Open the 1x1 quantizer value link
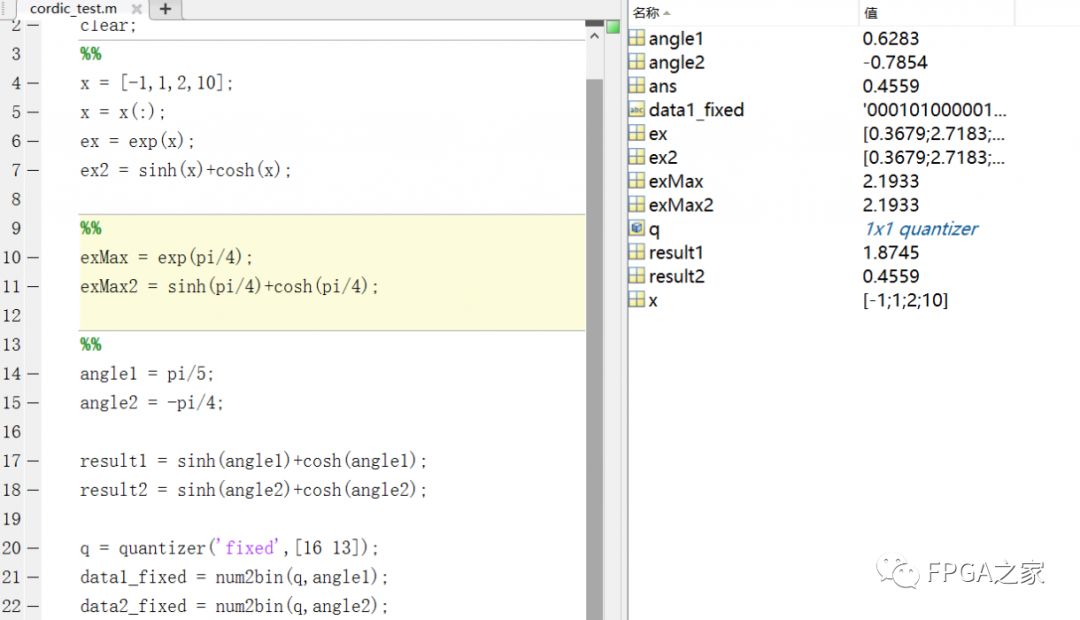The image size is (1080, 620). point(921,229)
